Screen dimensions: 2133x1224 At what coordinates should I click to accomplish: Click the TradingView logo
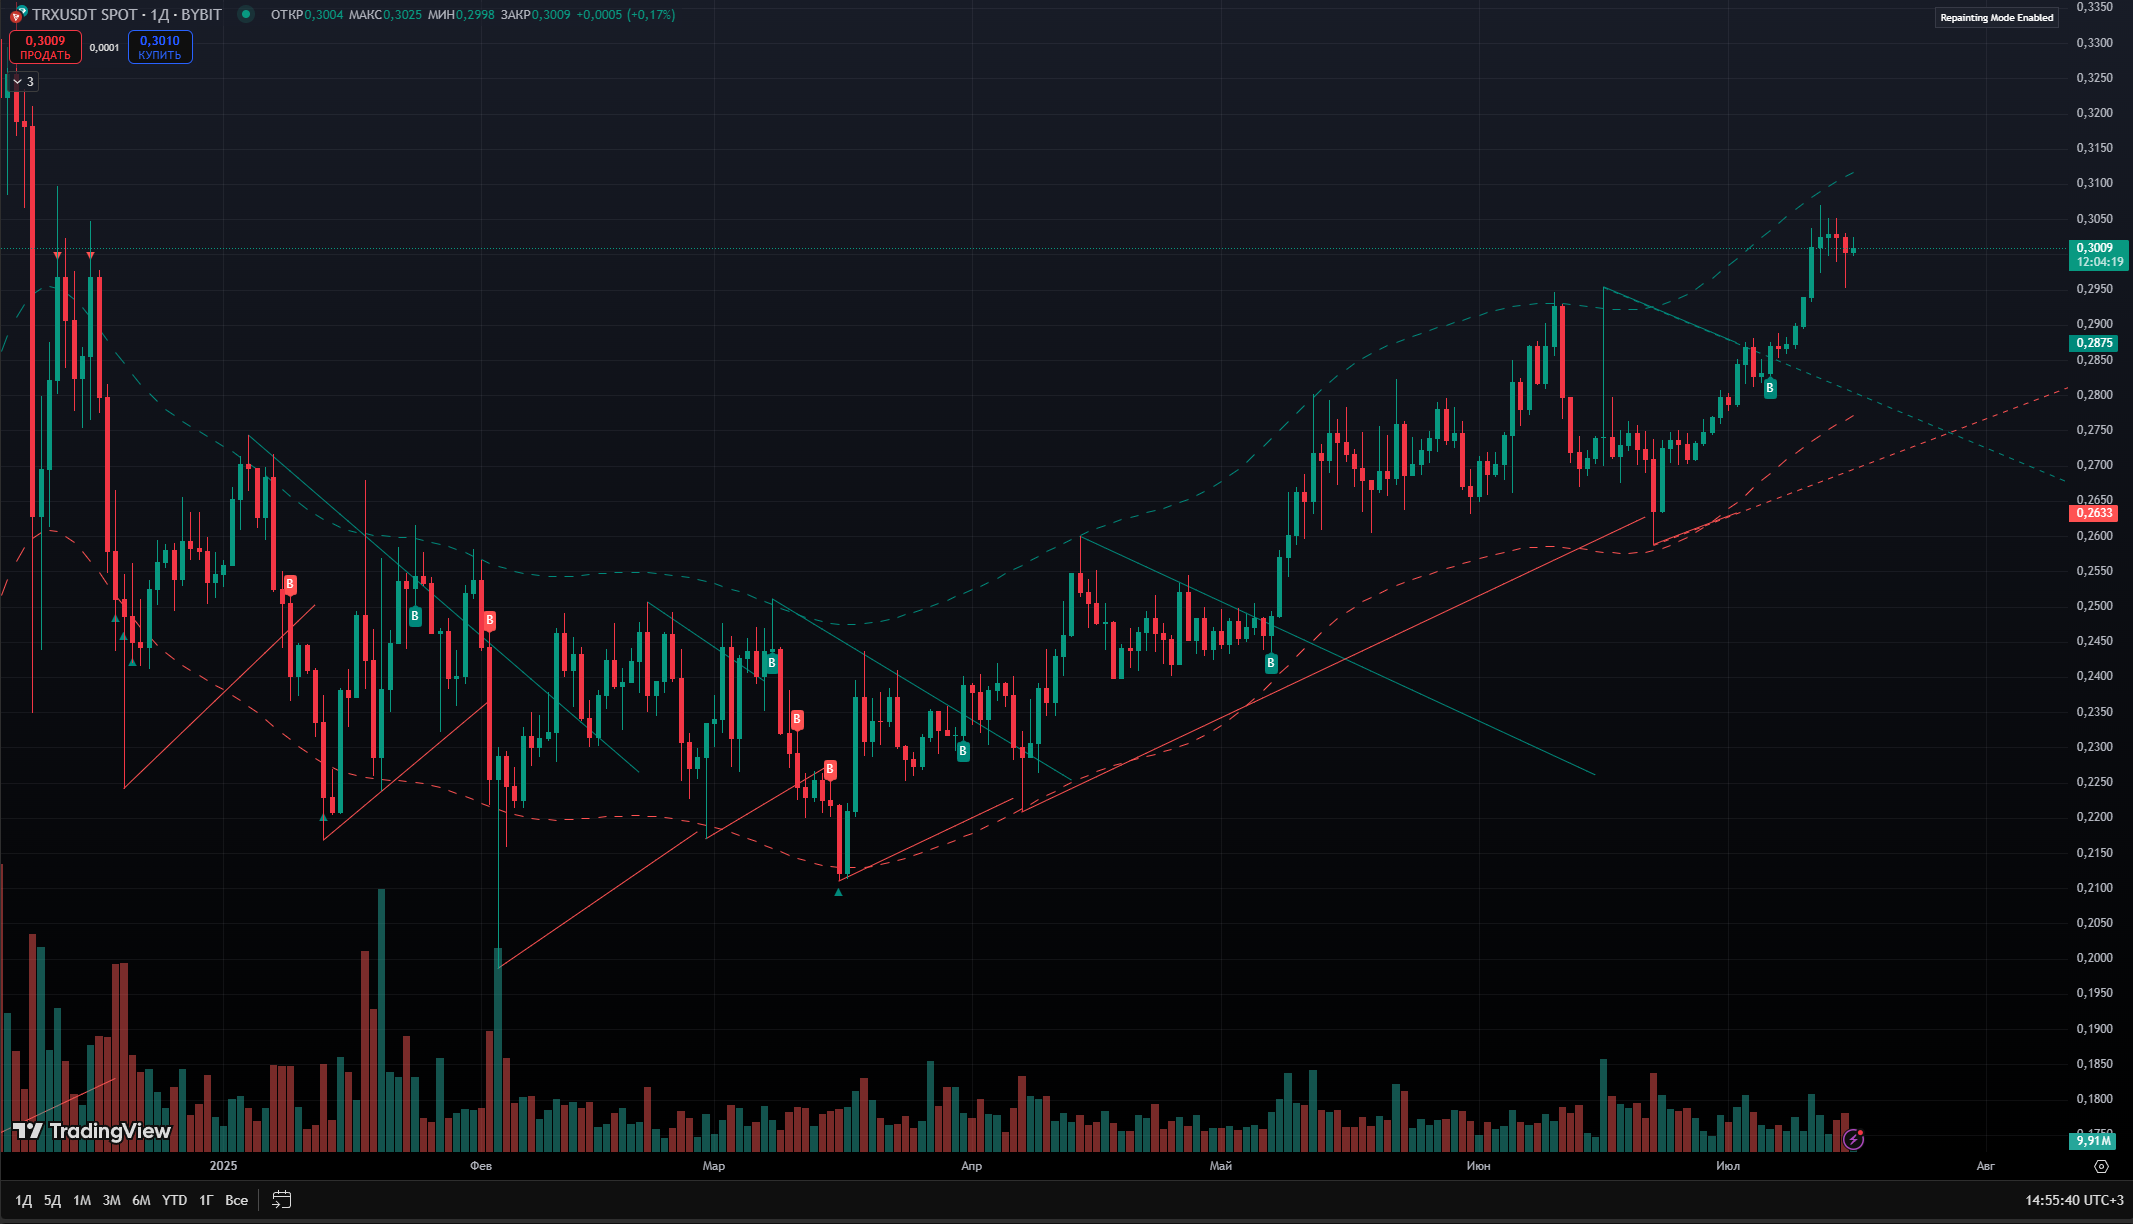(x=92, y=1131)
